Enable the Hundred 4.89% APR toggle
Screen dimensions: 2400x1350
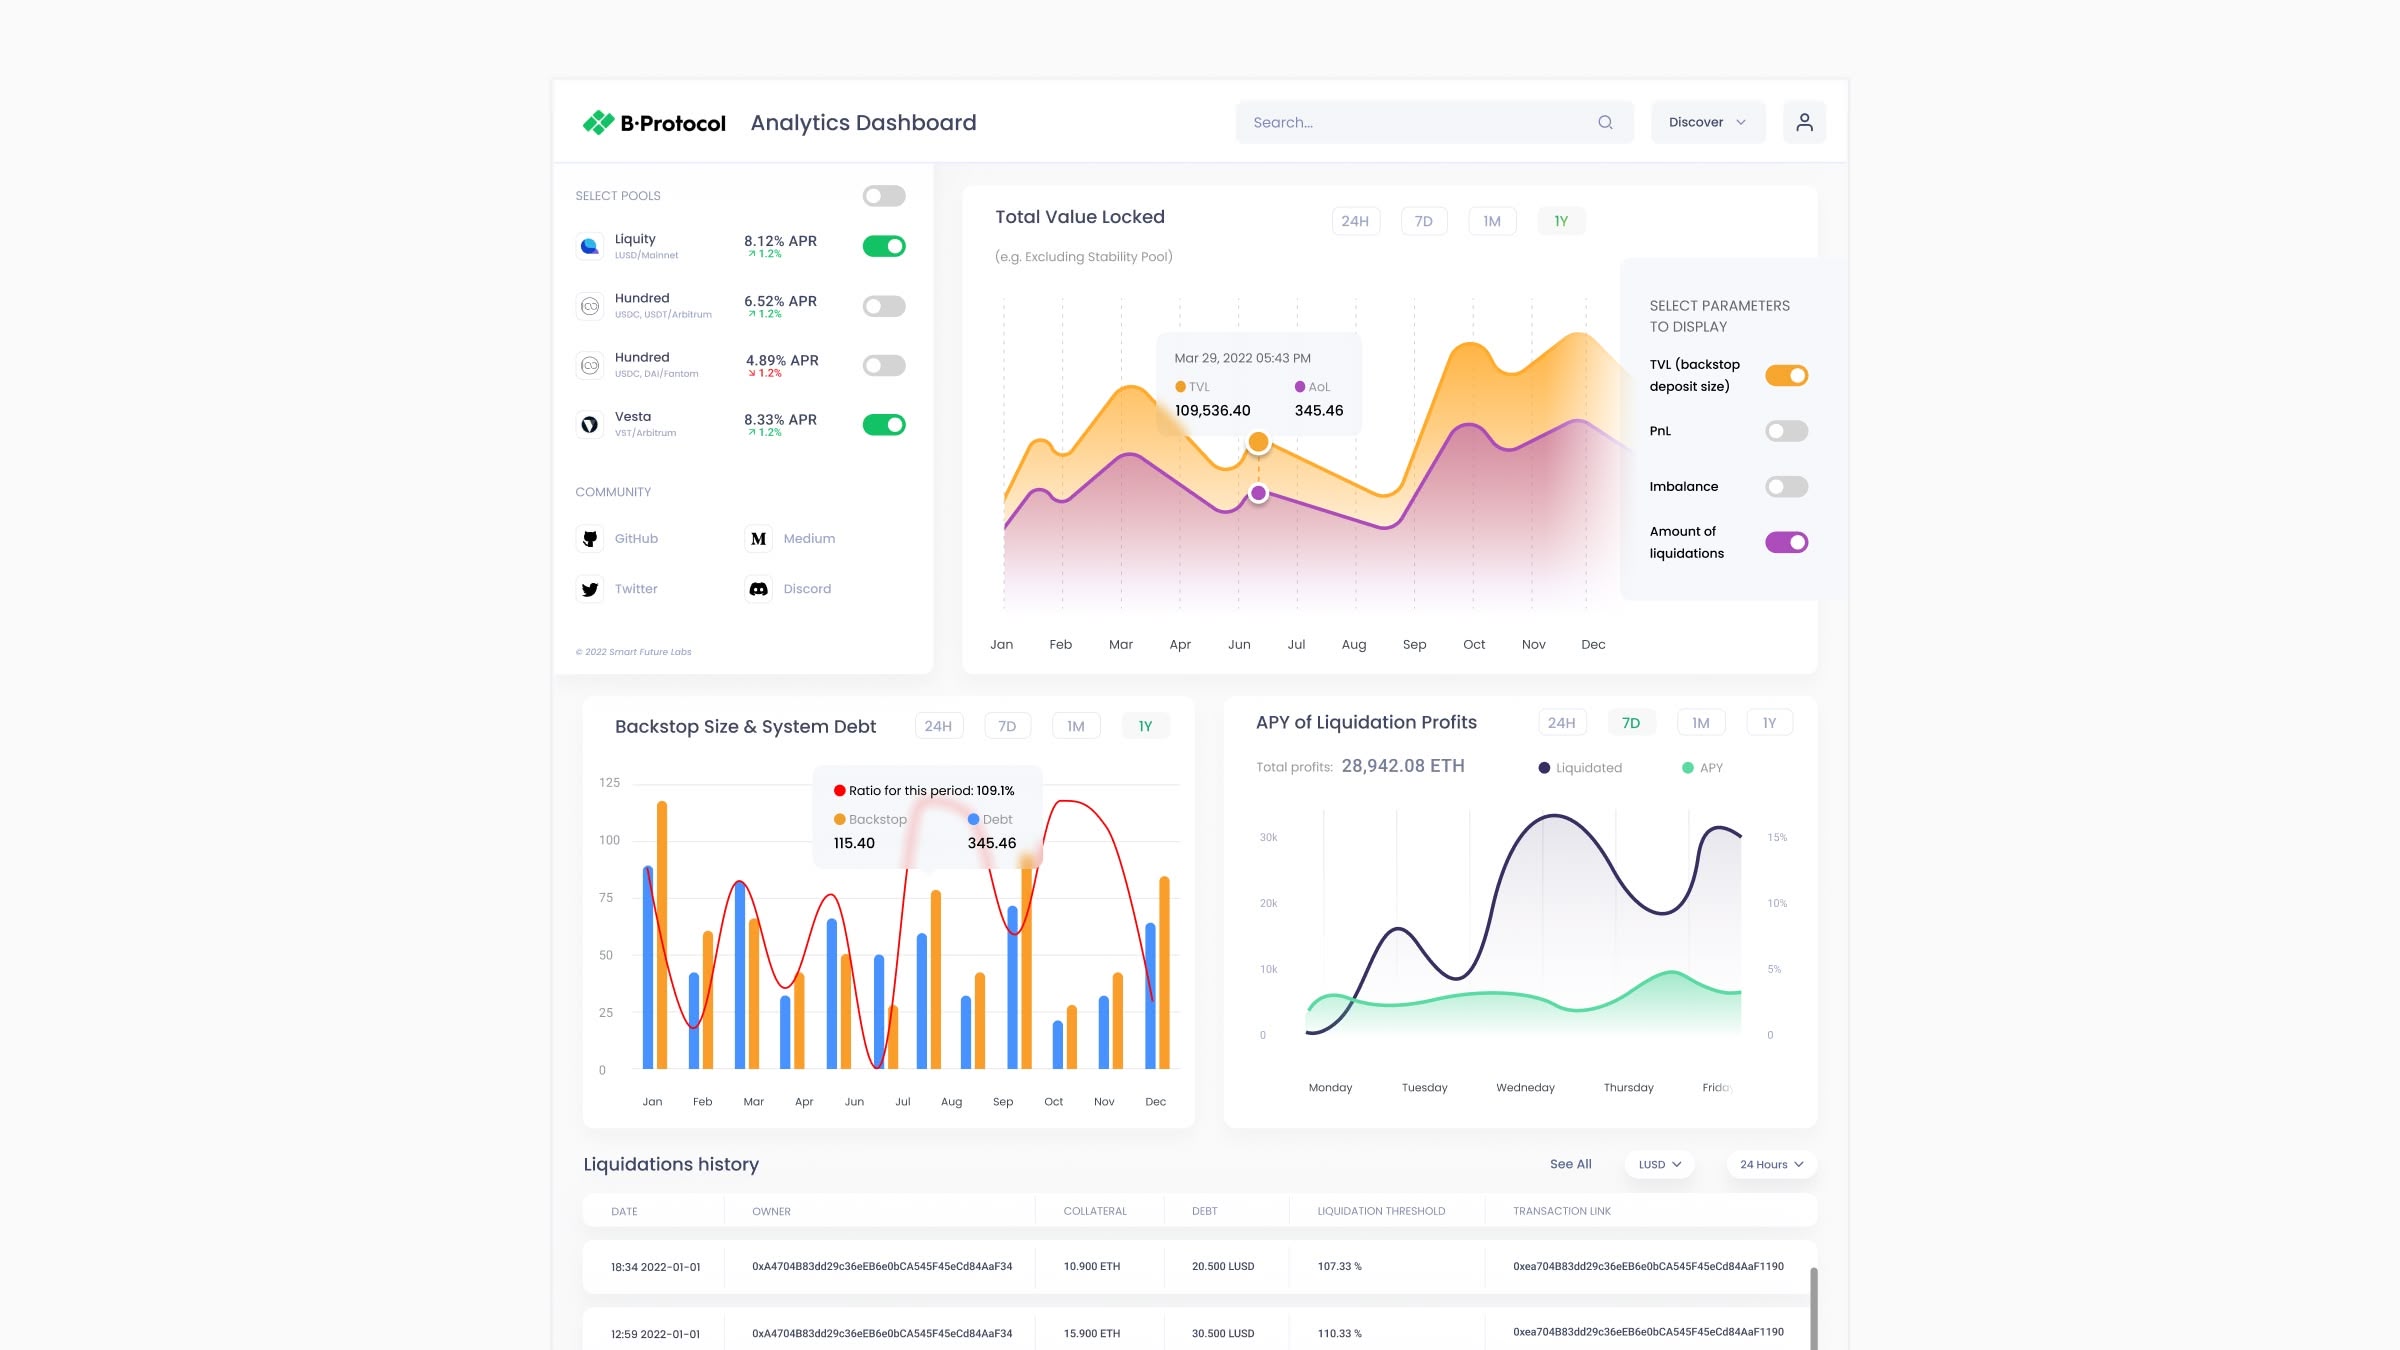884,365
